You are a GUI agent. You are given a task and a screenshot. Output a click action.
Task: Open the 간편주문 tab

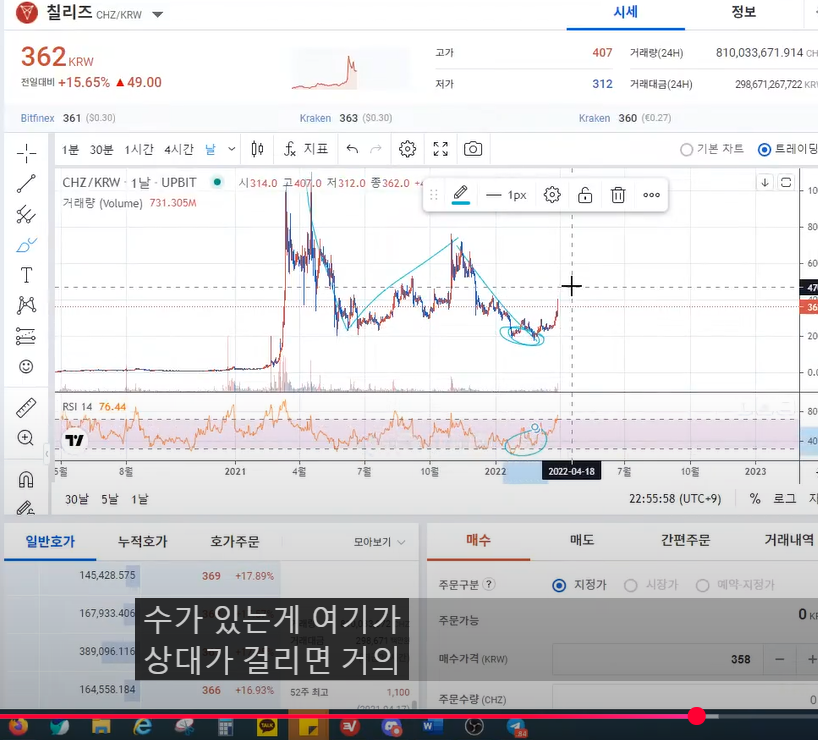click(x=685, y=541)
